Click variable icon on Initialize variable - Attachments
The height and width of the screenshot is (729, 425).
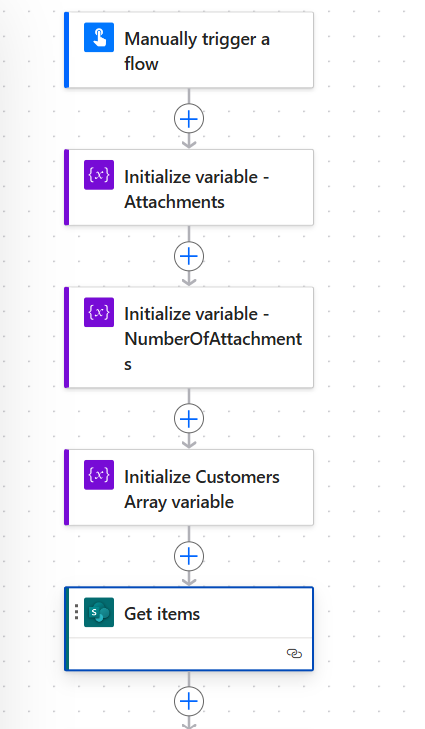pyautogui.click(x=99, y=175)
